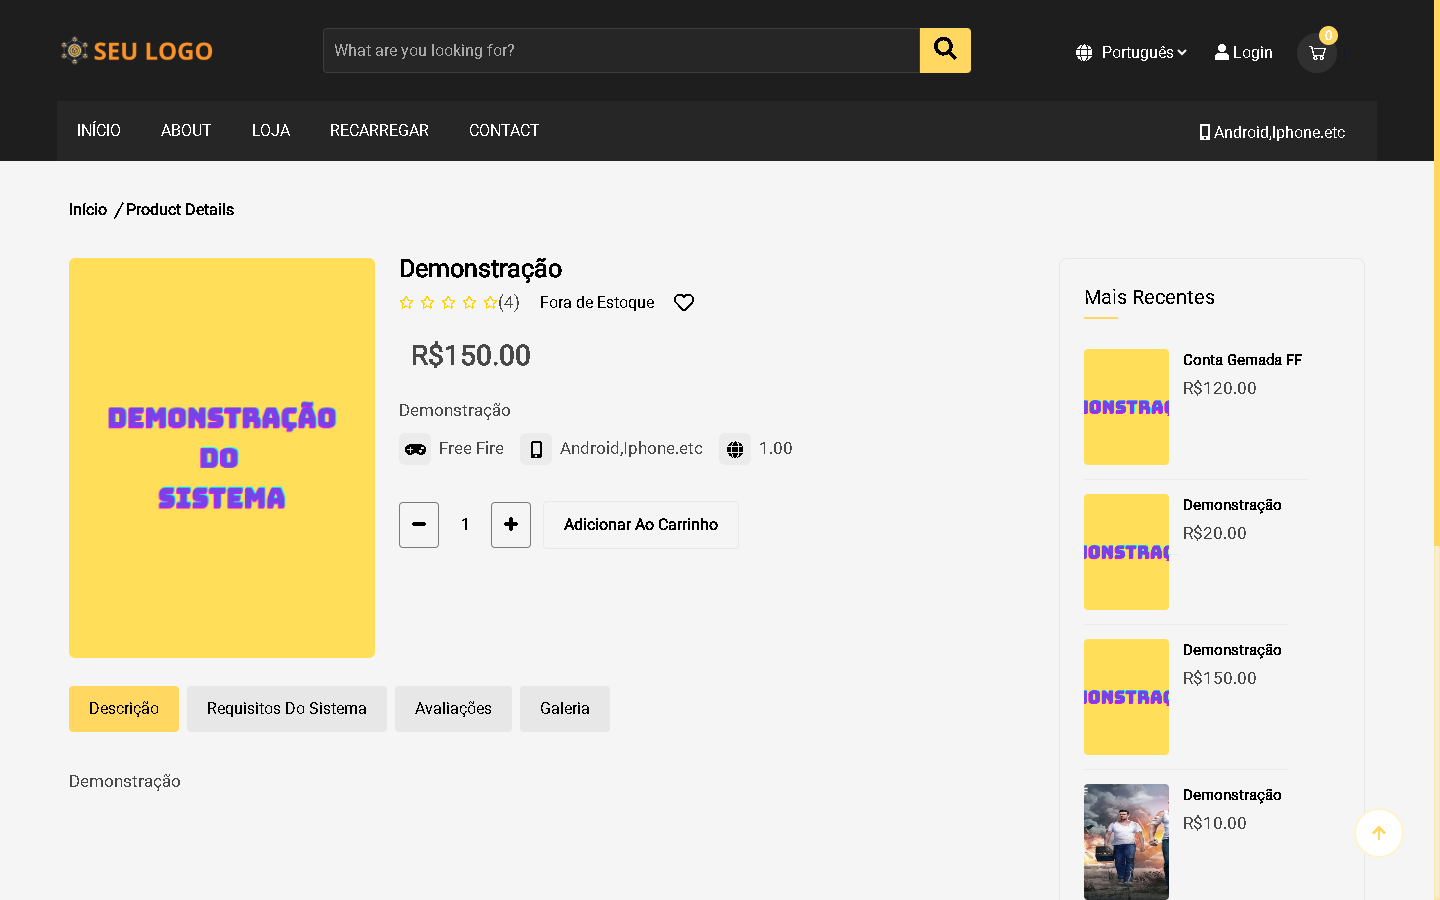Decrease quantity with the minus button

pyautogui.click(x=419, y=525)
